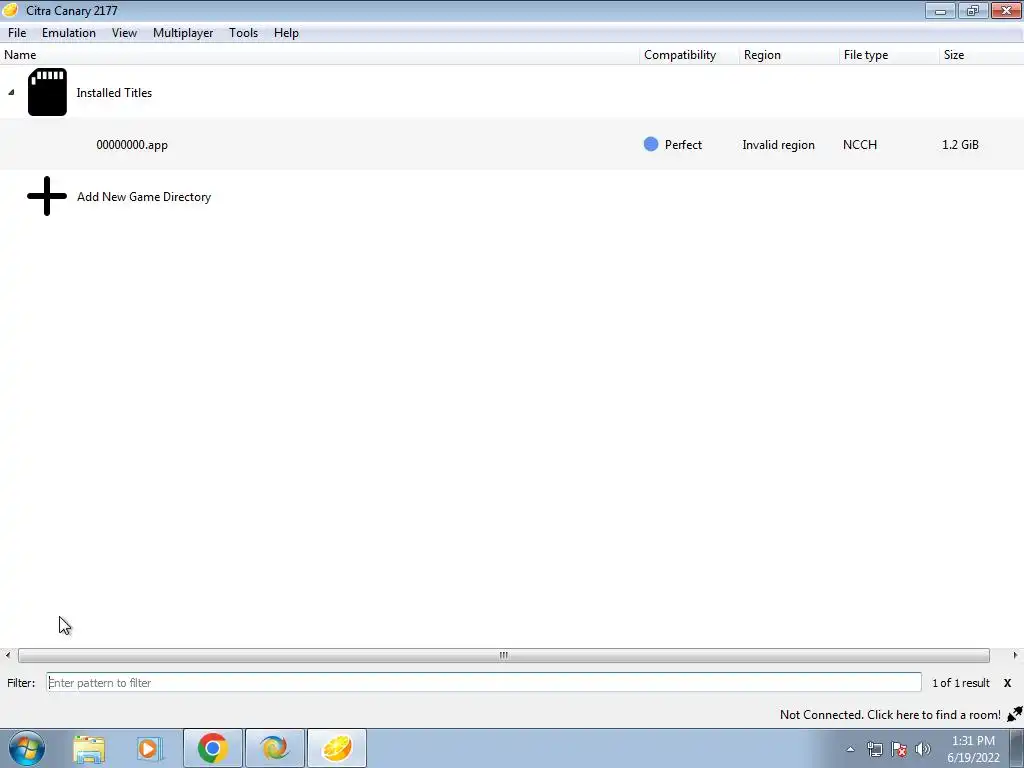Restore down the Citra window
Screen dimensions: 1024x768
[x=973, y=10]
